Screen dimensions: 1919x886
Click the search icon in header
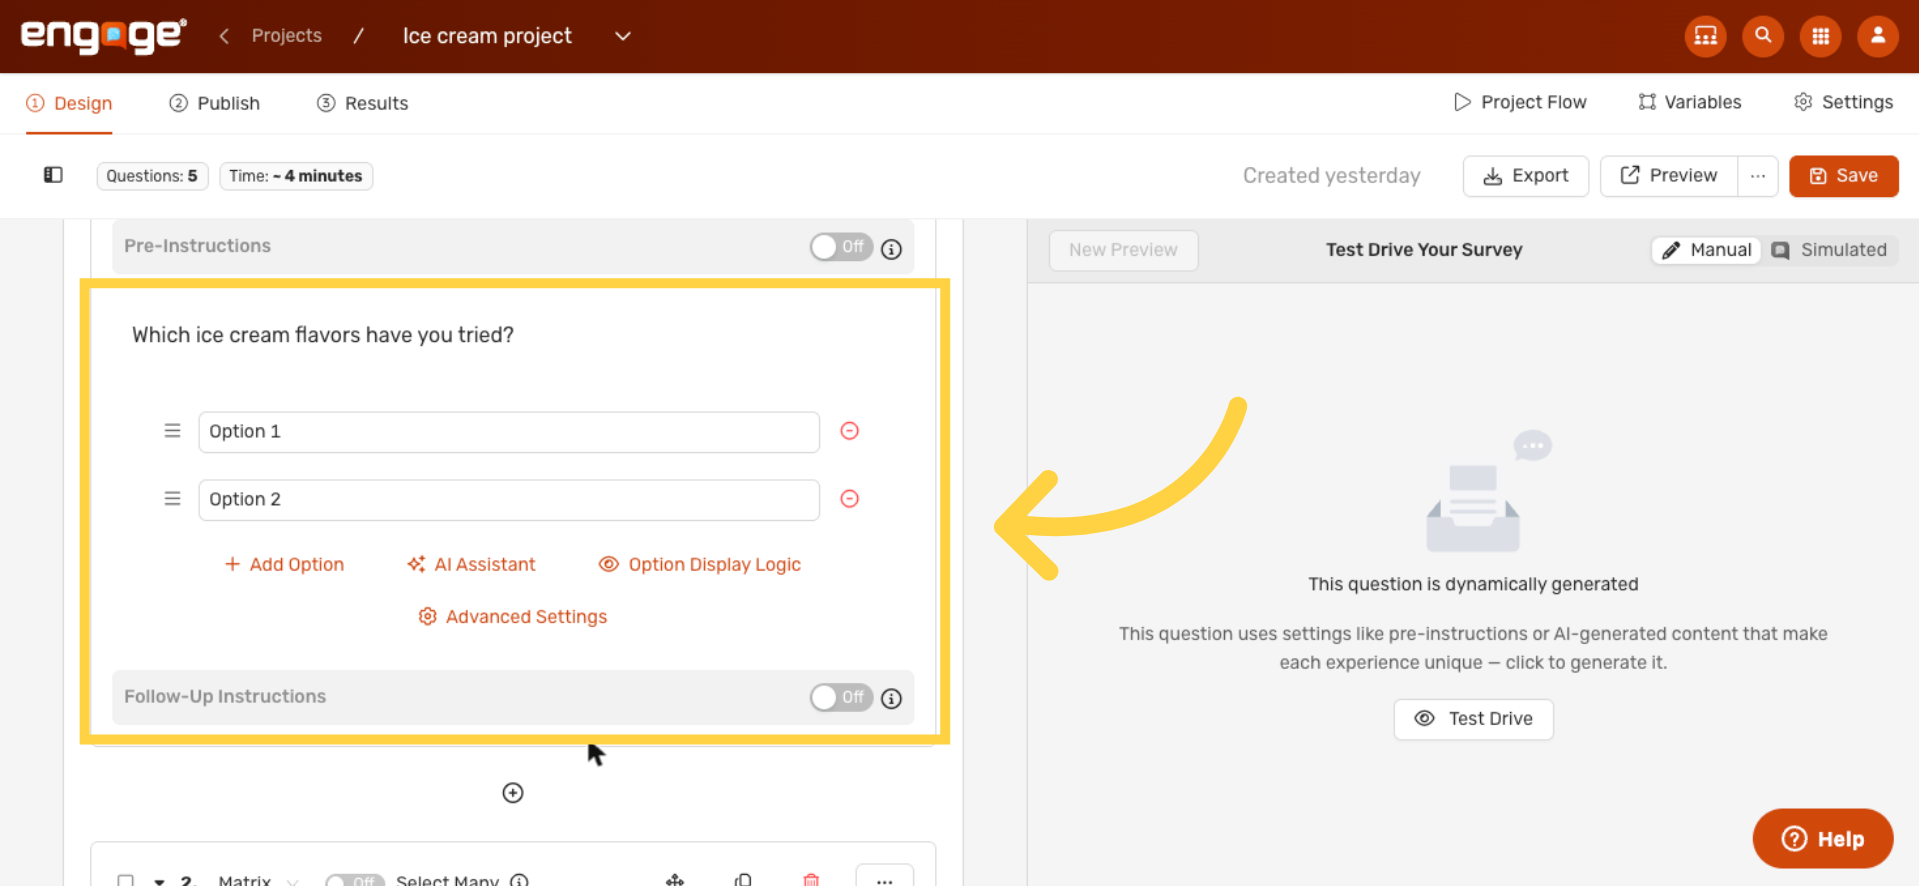[x=1763, y=36]
